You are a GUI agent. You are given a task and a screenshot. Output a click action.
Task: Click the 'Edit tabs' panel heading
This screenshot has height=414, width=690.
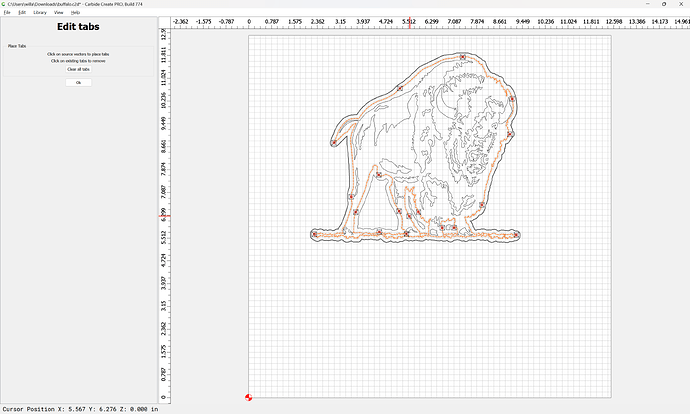click(x=78, y=26)
